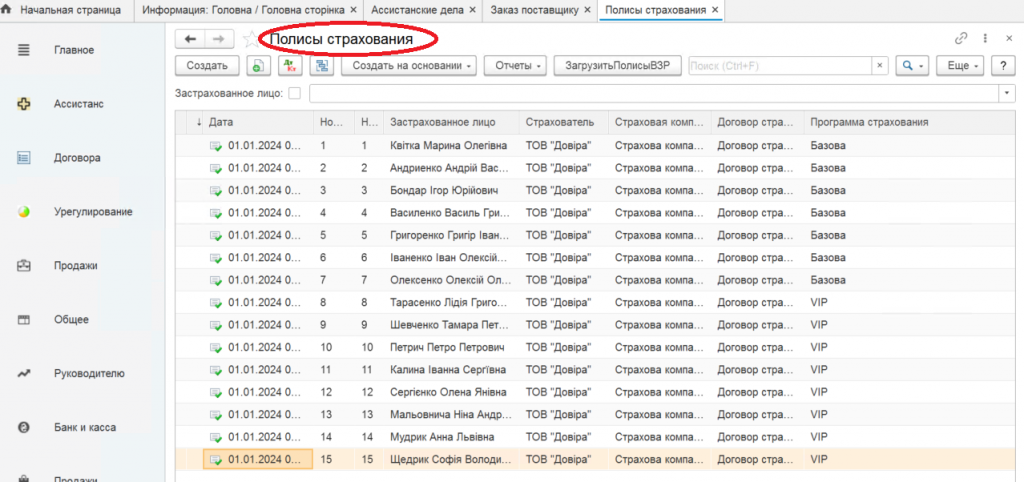This screenshot has width=1024, height=482.
Task: Open the Ассистанс section in sidebar
Action: (79, 103)
